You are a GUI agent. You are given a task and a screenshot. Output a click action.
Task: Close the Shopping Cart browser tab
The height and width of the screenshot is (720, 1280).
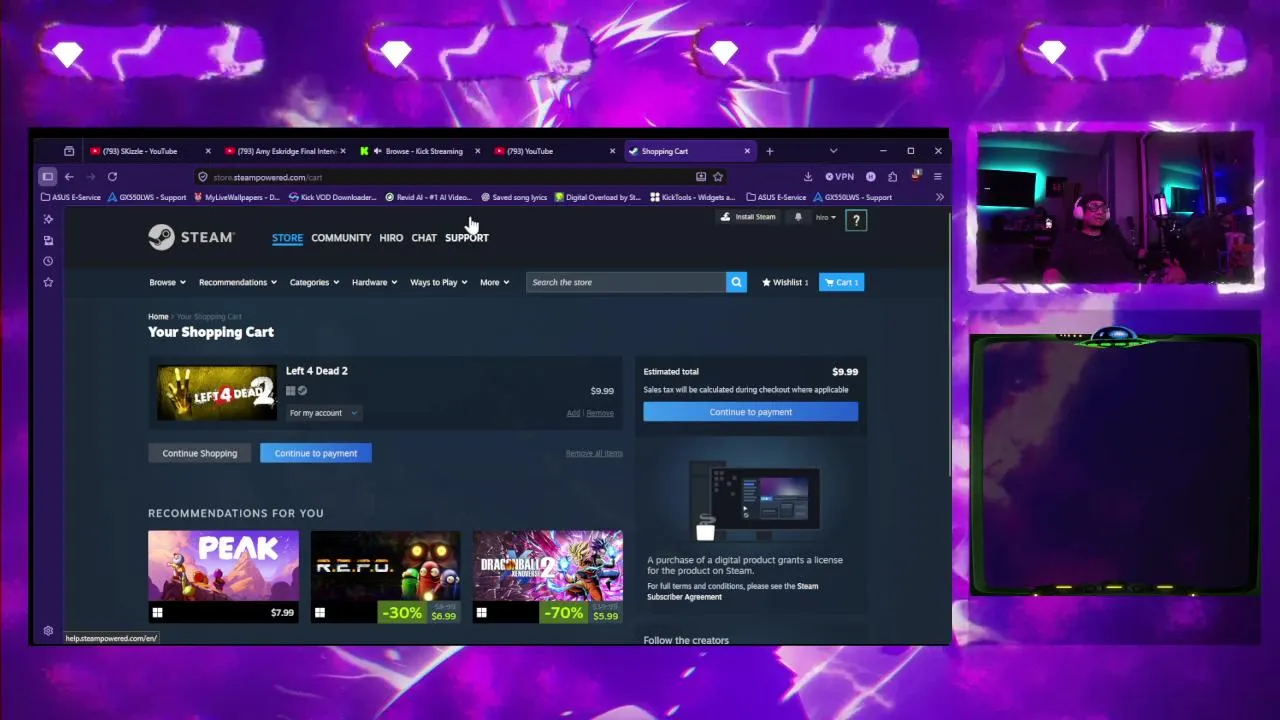coord(747,151)
